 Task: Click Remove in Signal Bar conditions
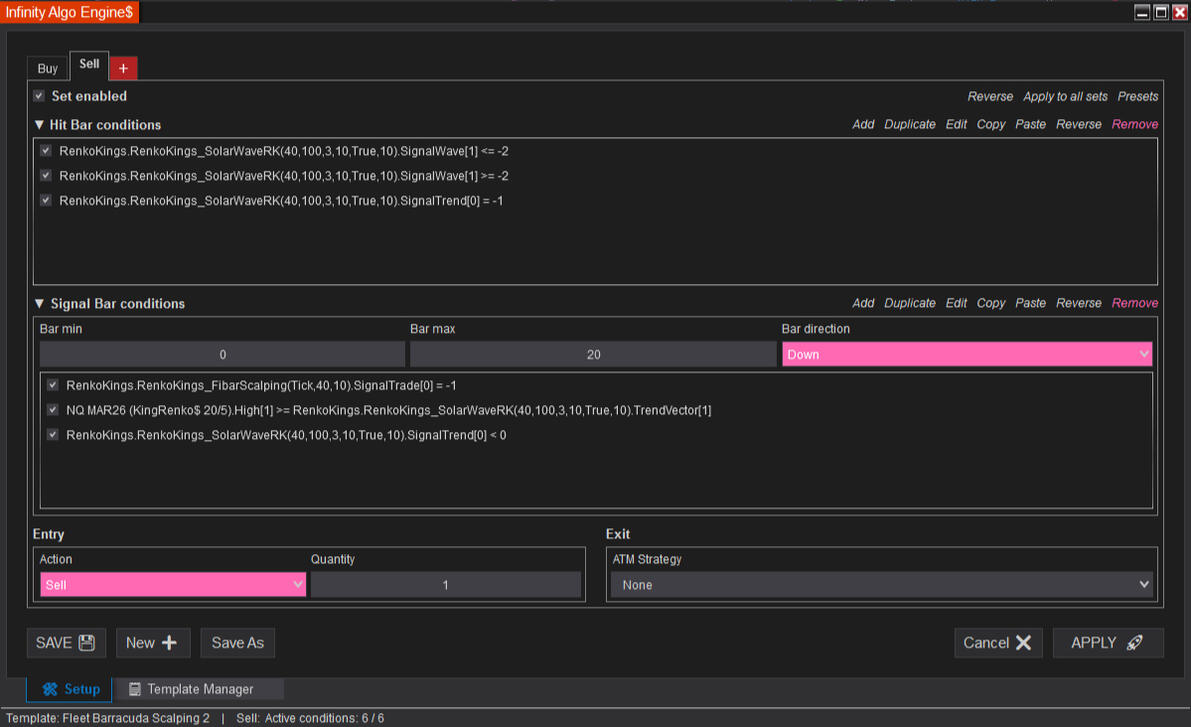point(1134,303)
